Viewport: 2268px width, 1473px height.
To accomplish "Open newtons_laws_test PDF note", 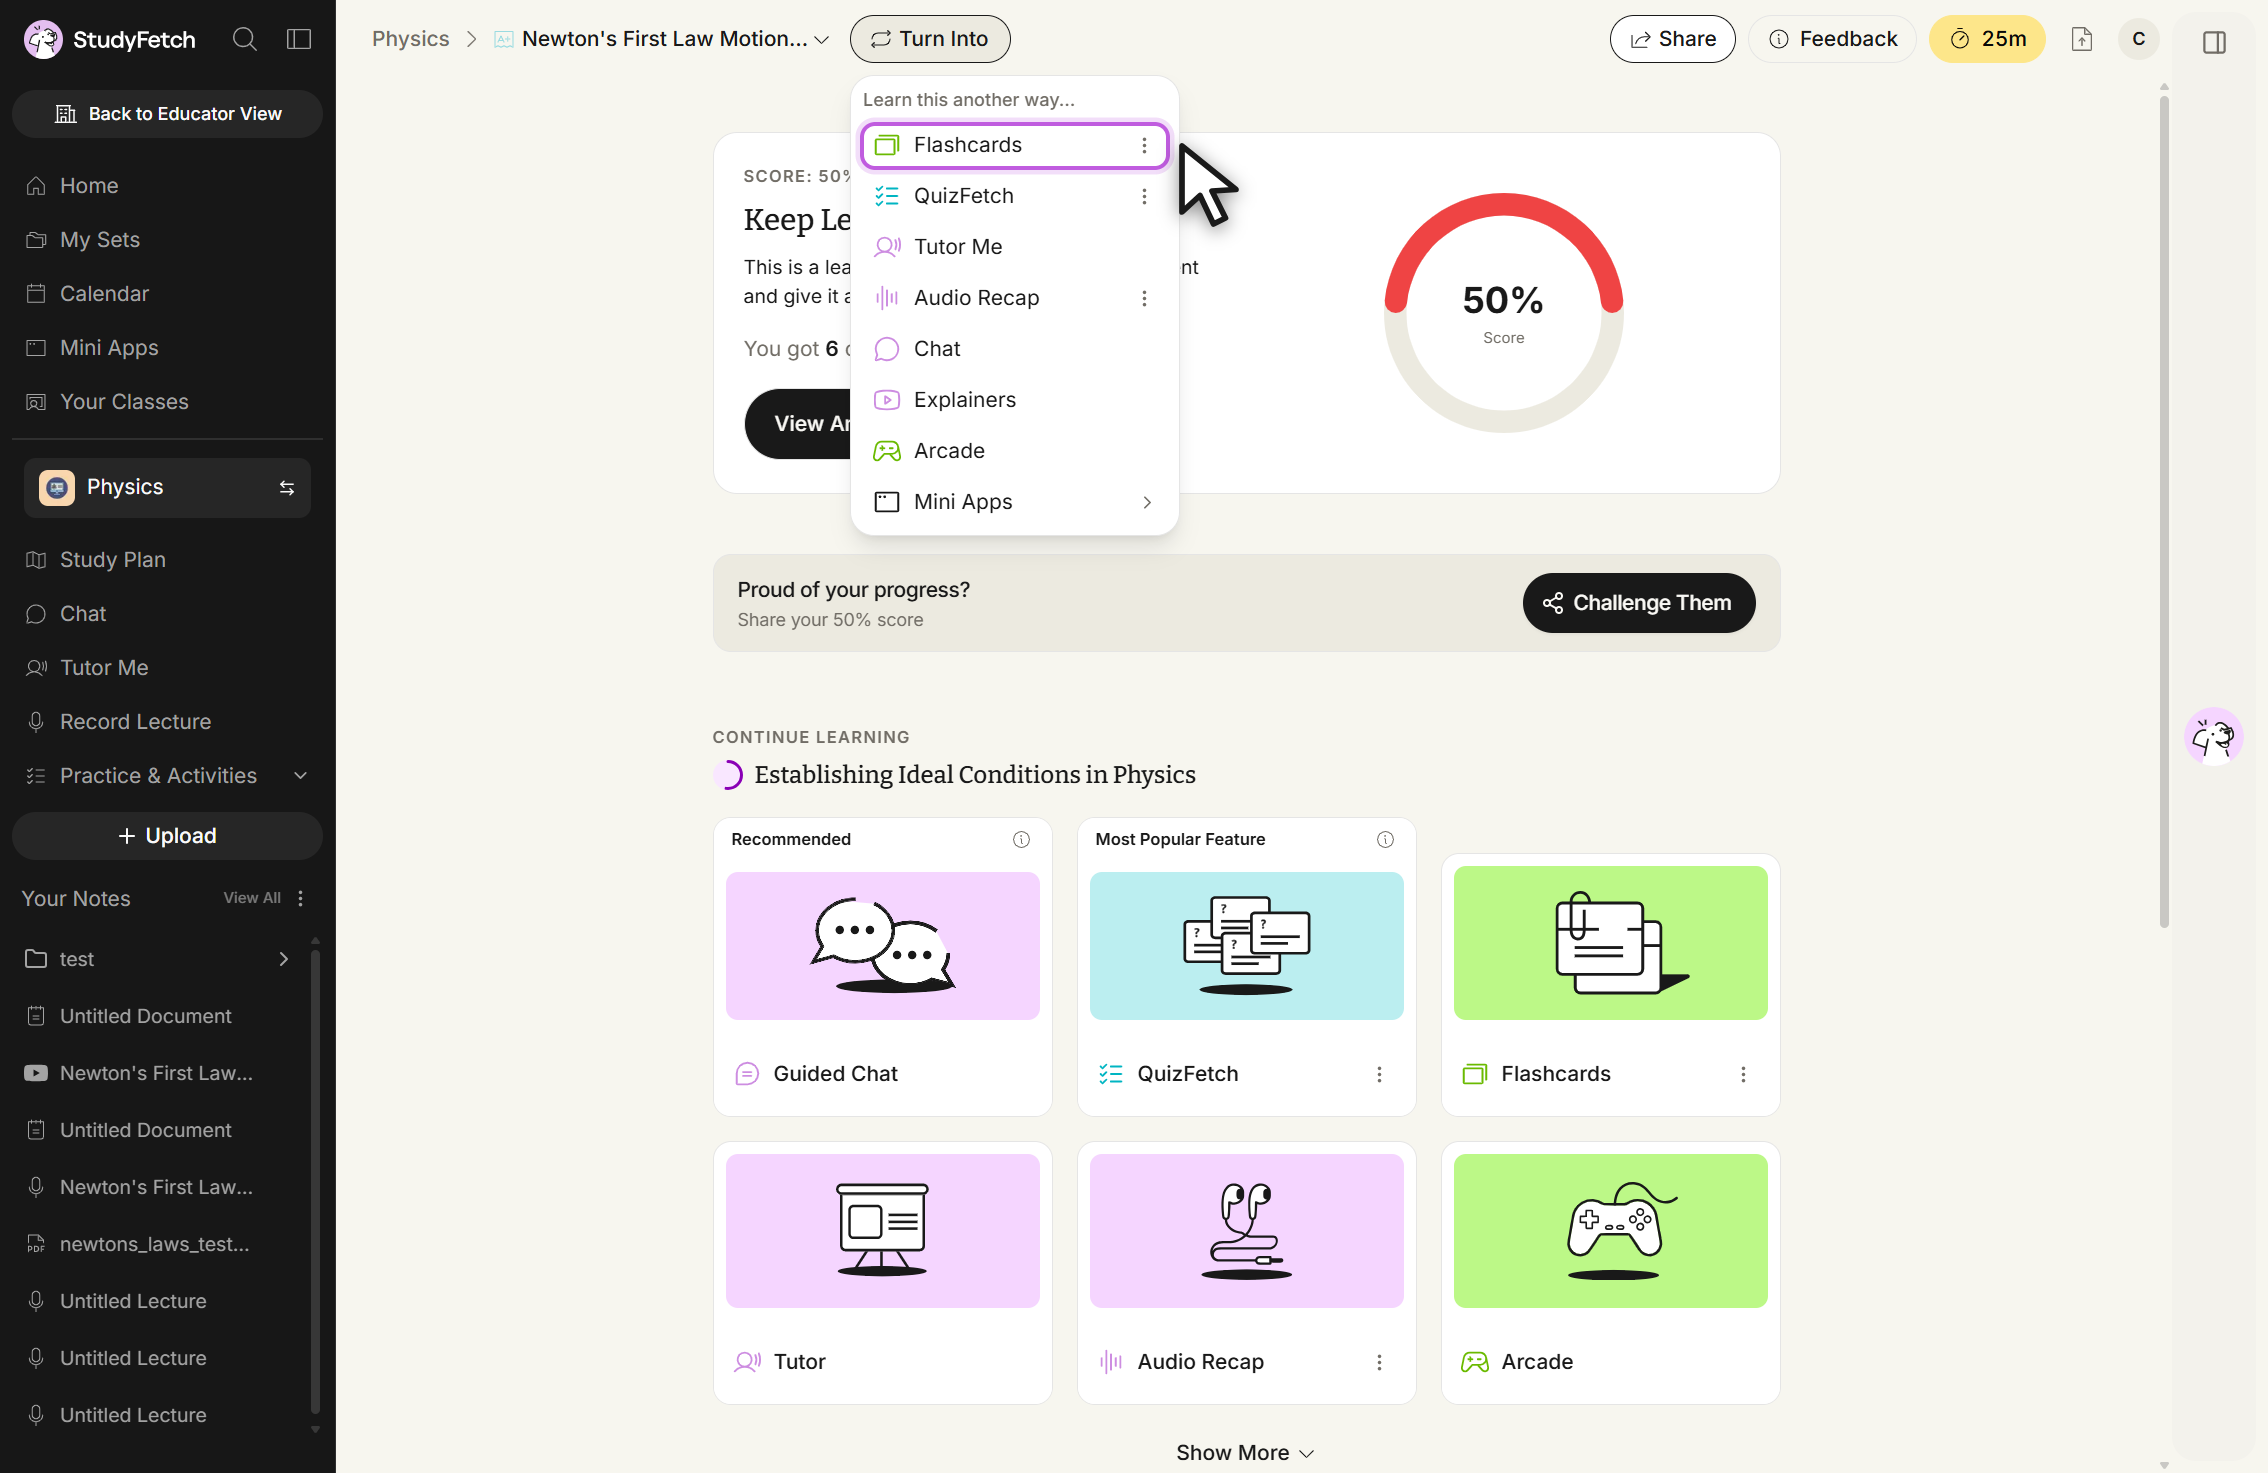I will click(x=158, y=1245).
